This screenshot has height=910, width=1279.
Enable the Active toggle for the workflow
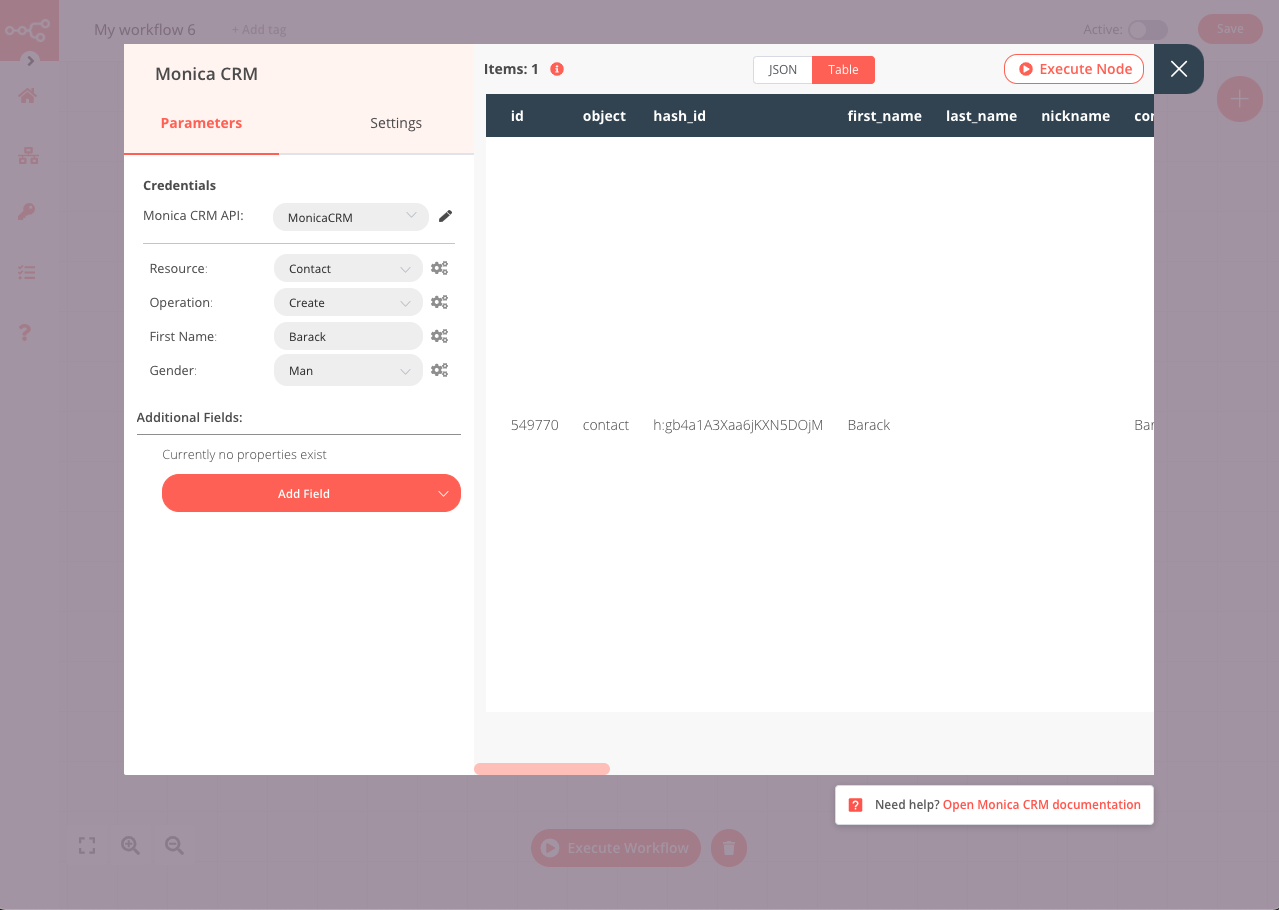(x=1147, y=30)
